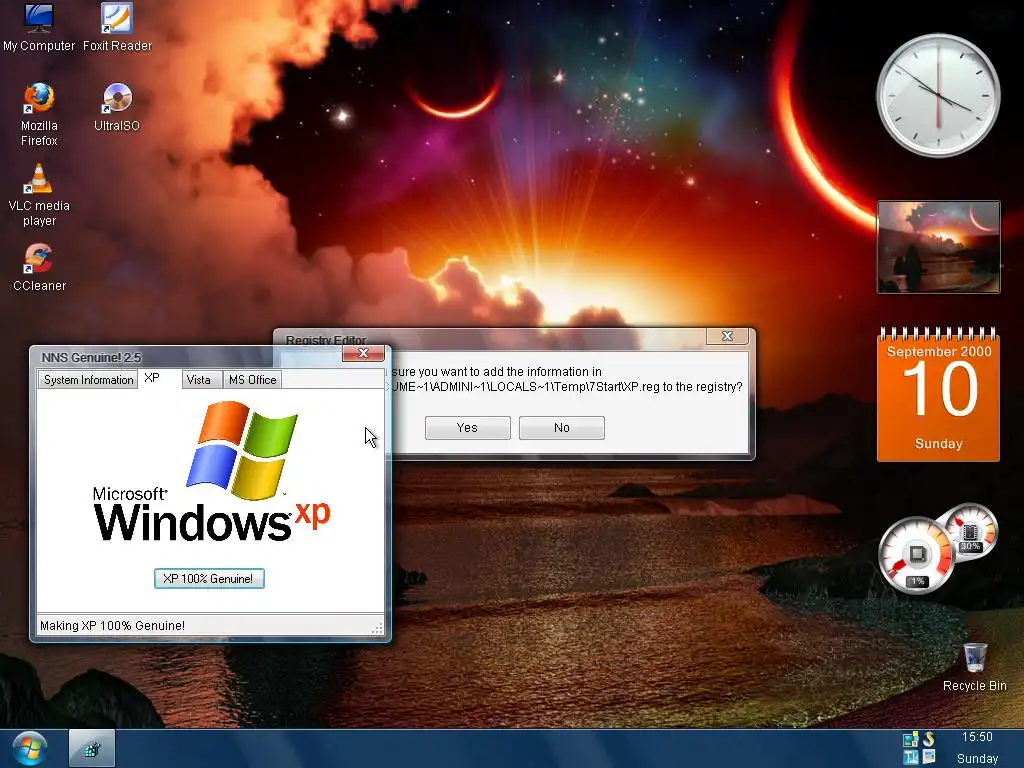Launch CCleaner desktop shortcut
This screenshot has width=1024, height=768.
(x=39, y=267)
